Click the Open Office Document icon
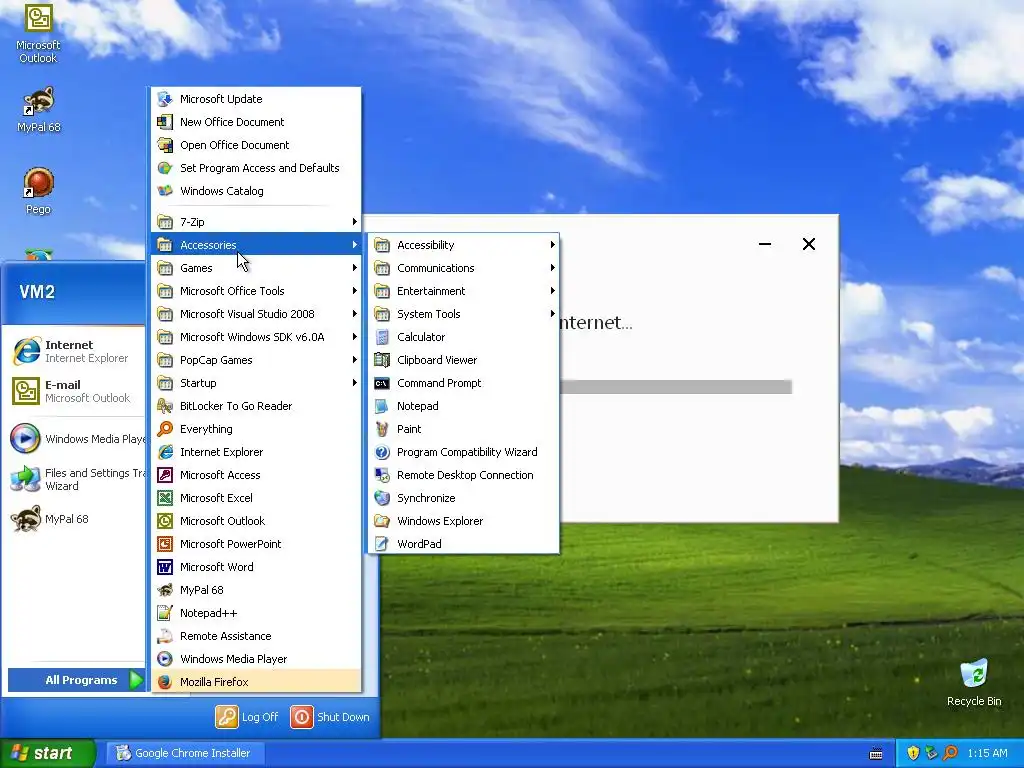The height and width of the screenshot is (768, 1024). (165, 145)
